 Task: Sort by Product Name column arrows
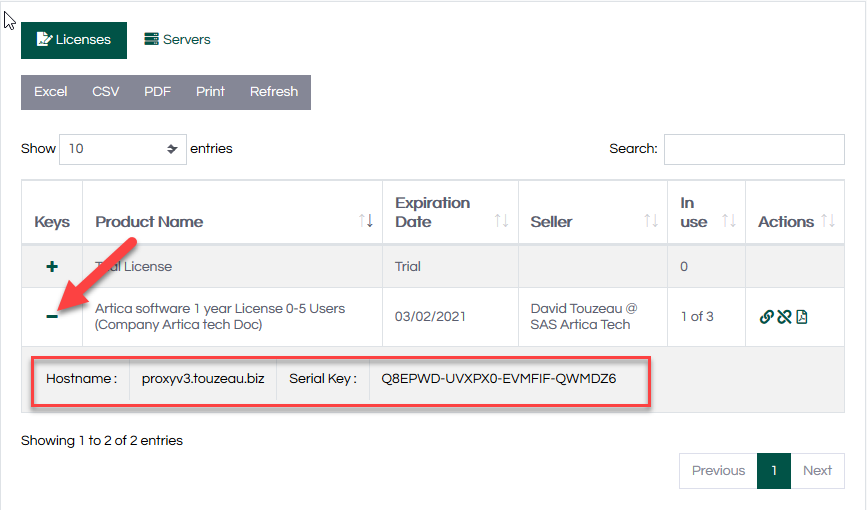pos(366,221)
